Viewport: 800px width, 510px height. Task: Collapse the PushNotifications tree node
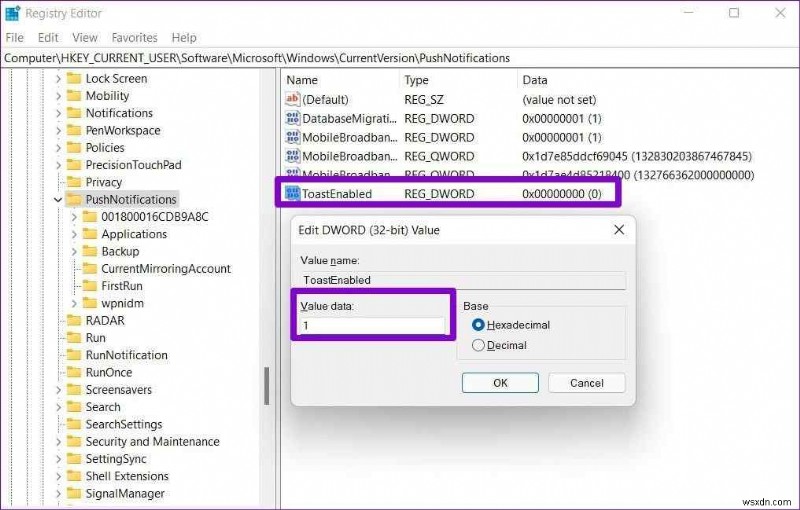pyautogui.click(x=58, y=200)
